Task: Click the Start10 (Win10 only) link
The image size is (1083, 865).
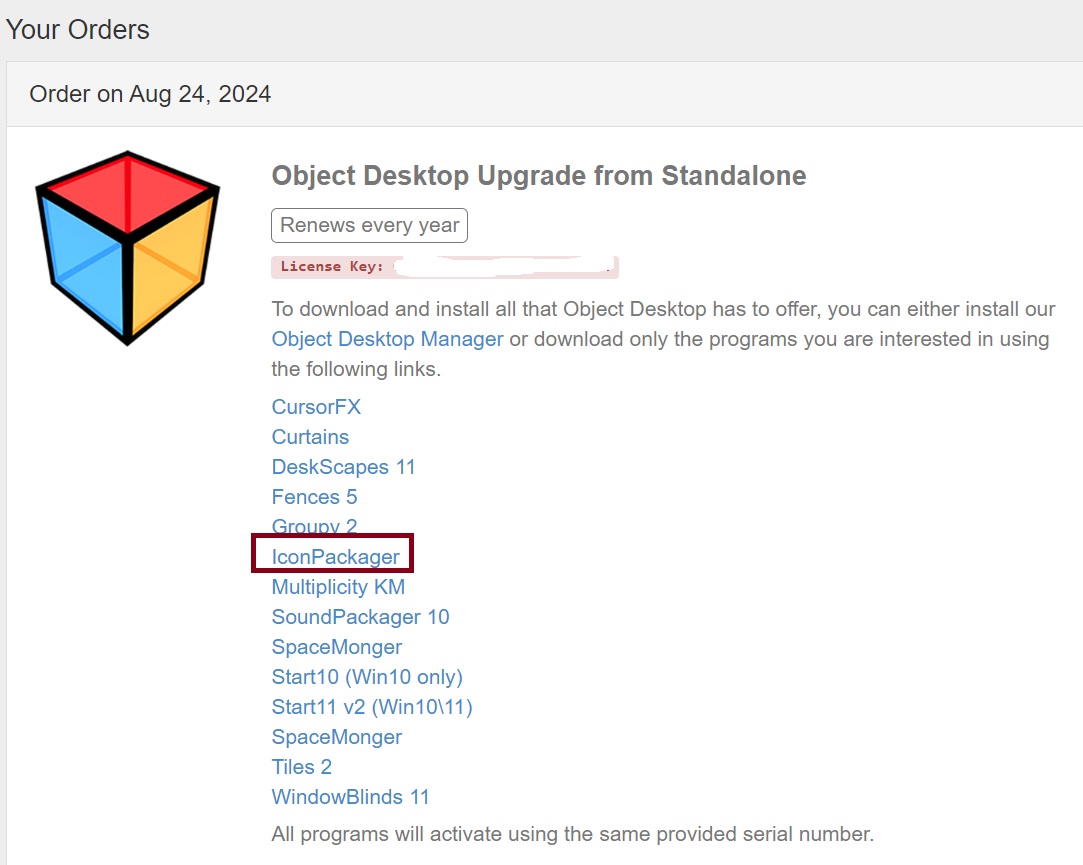Action: [367, 677]
